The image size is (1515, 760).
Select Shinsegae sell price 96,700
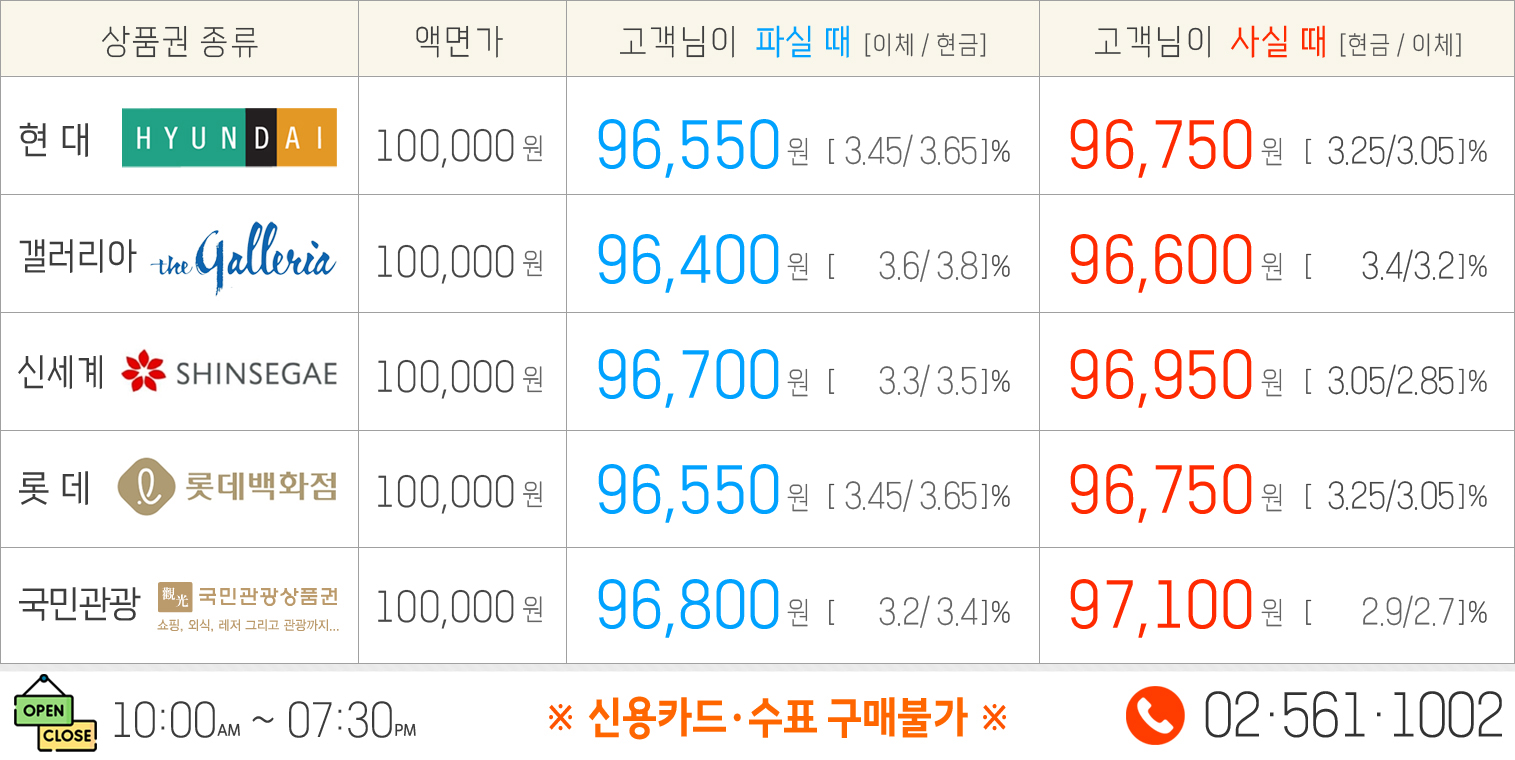tap(688, 376)
